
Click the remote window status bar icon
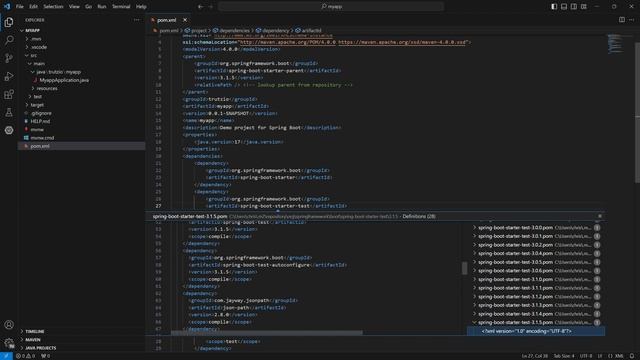6,356
